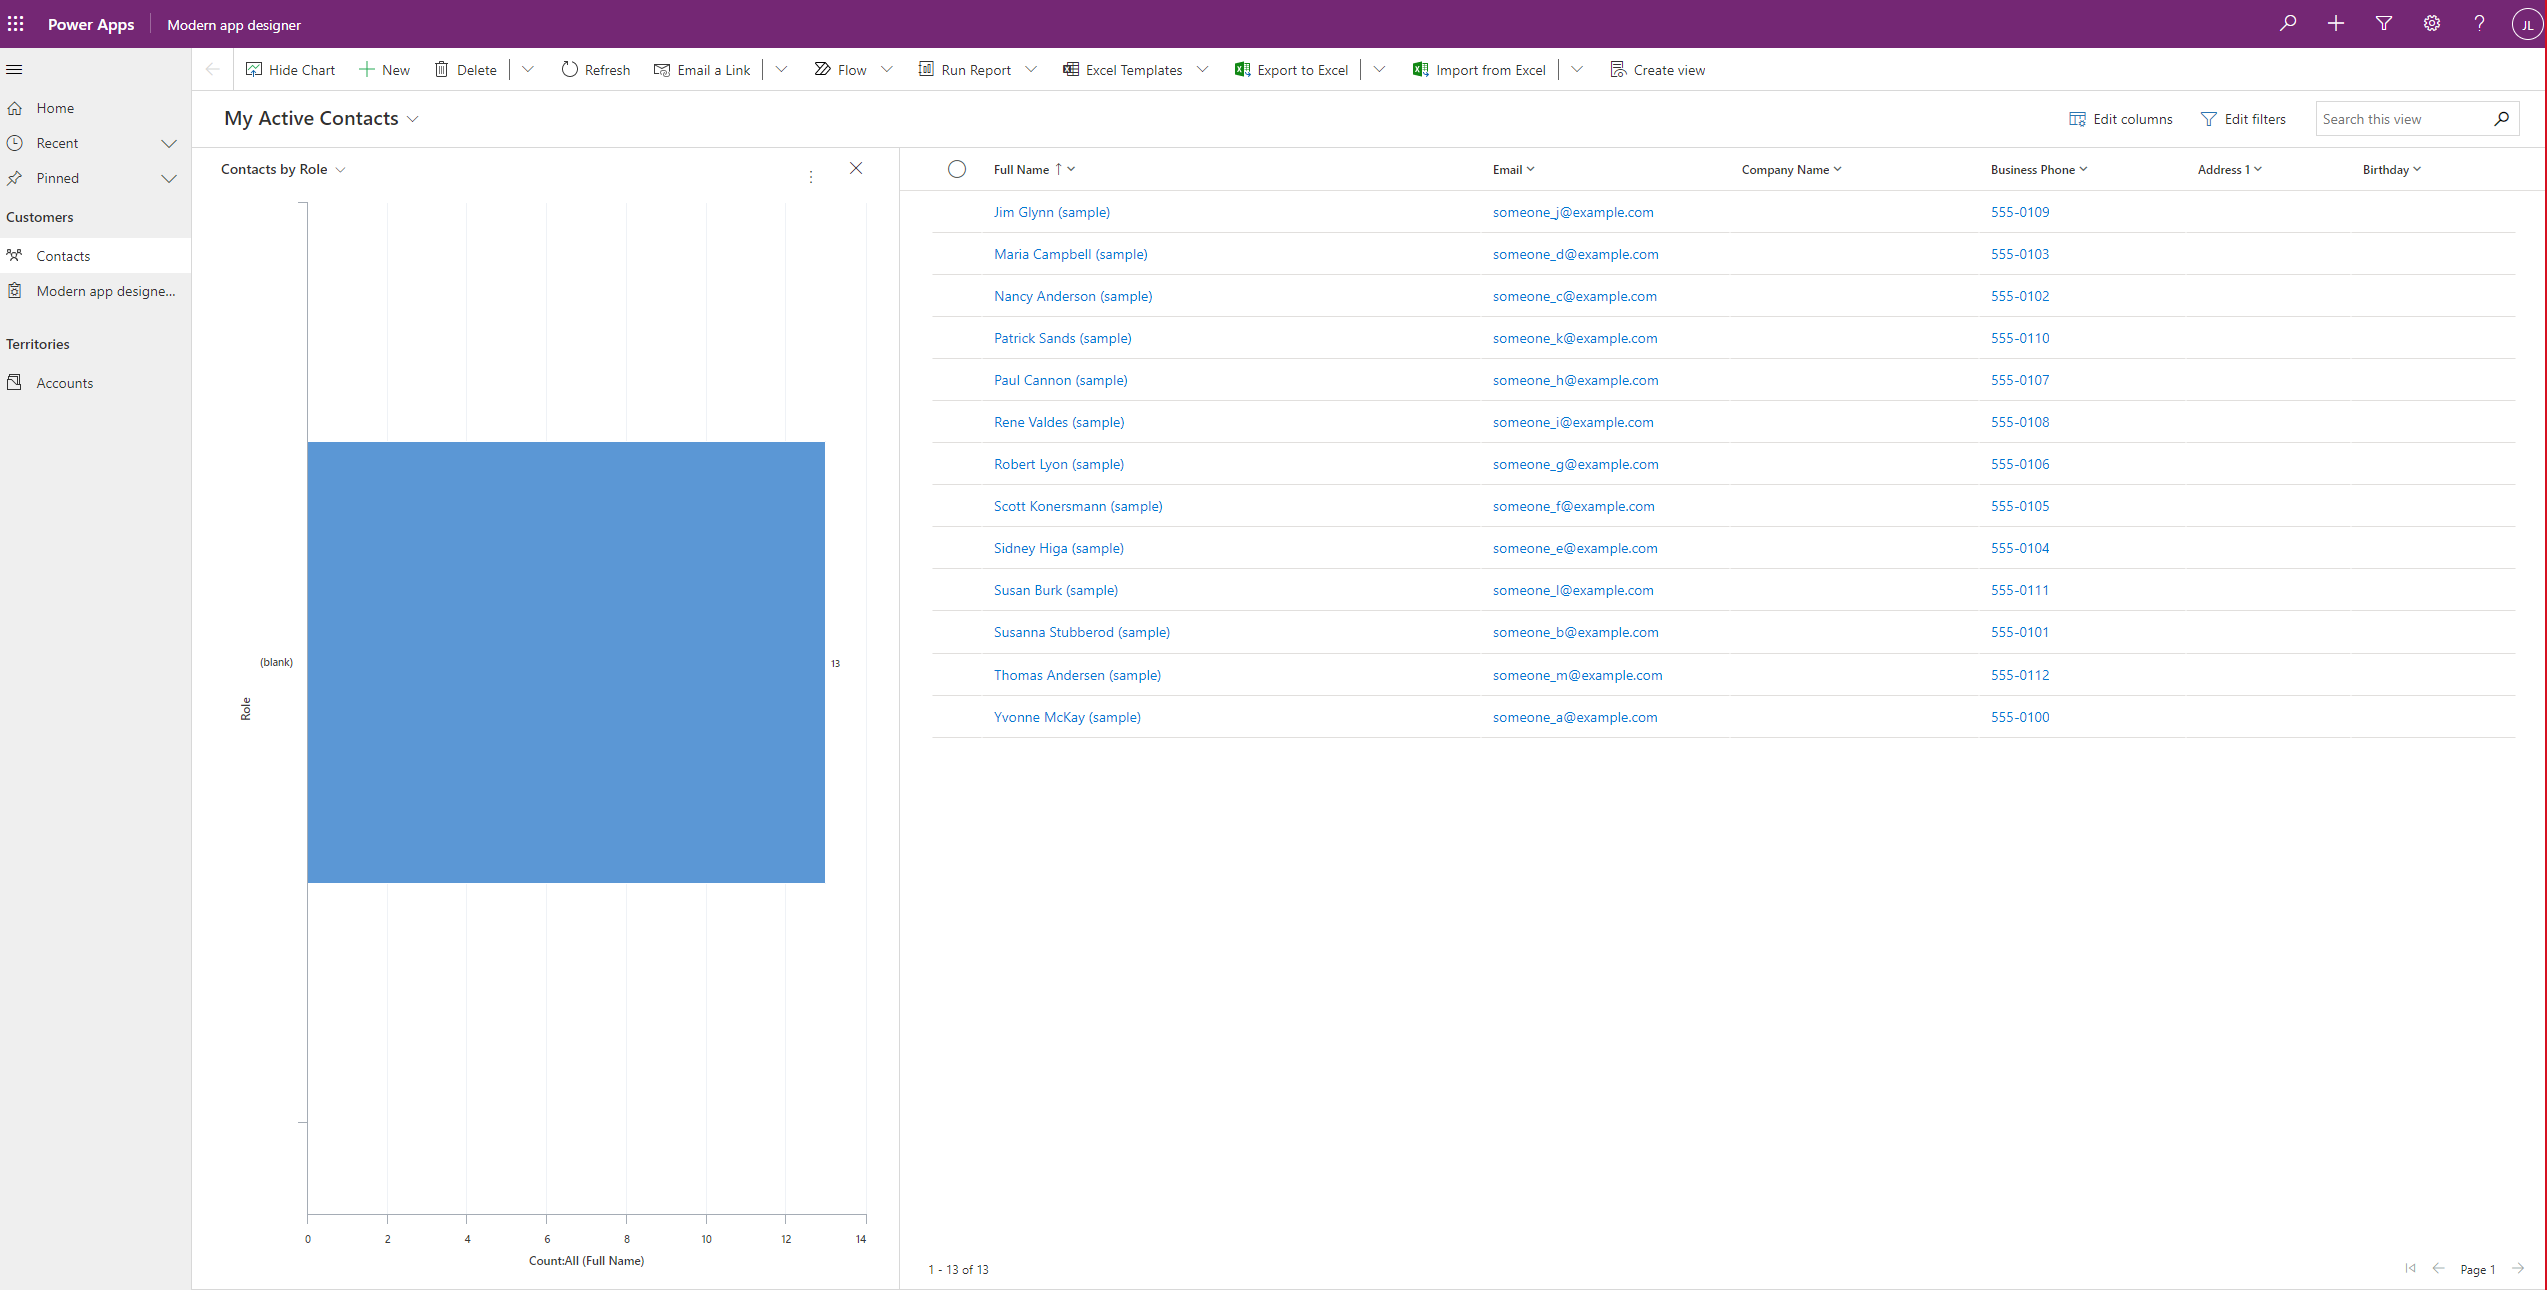Click the Search this view input field

click(2402, 117)
